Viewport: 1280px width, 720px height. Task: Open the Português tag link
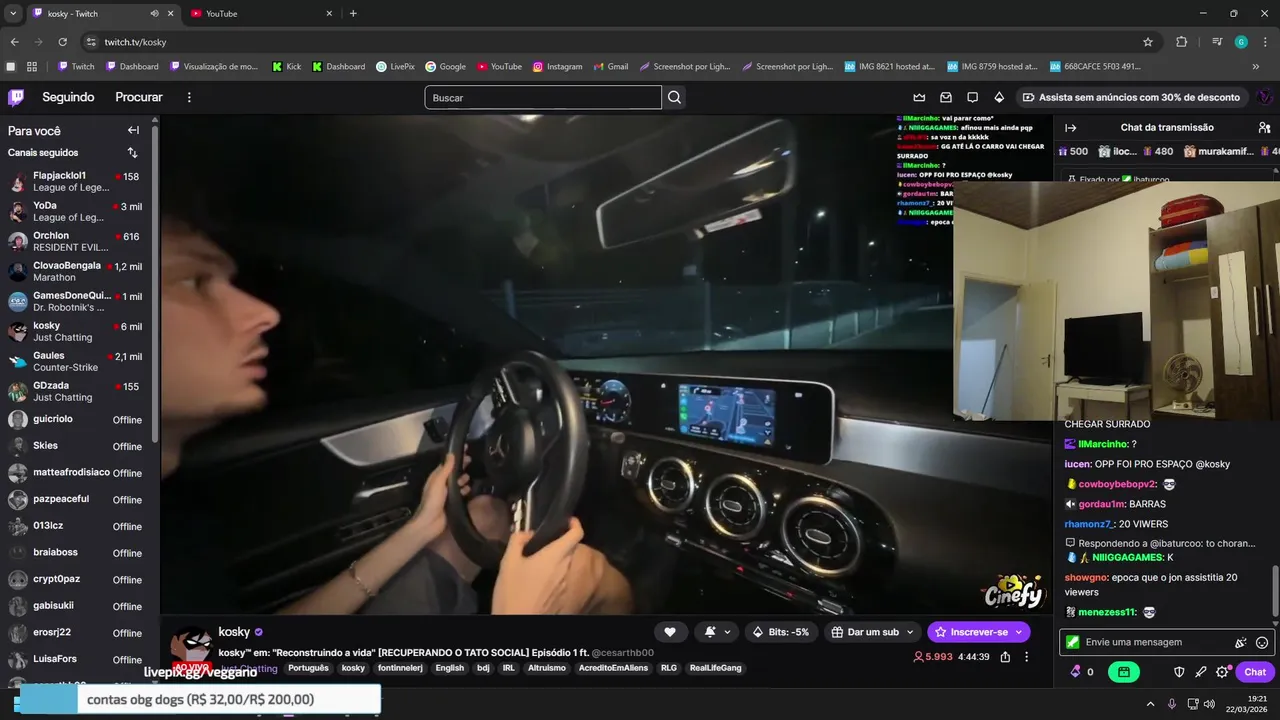(308, 668)
